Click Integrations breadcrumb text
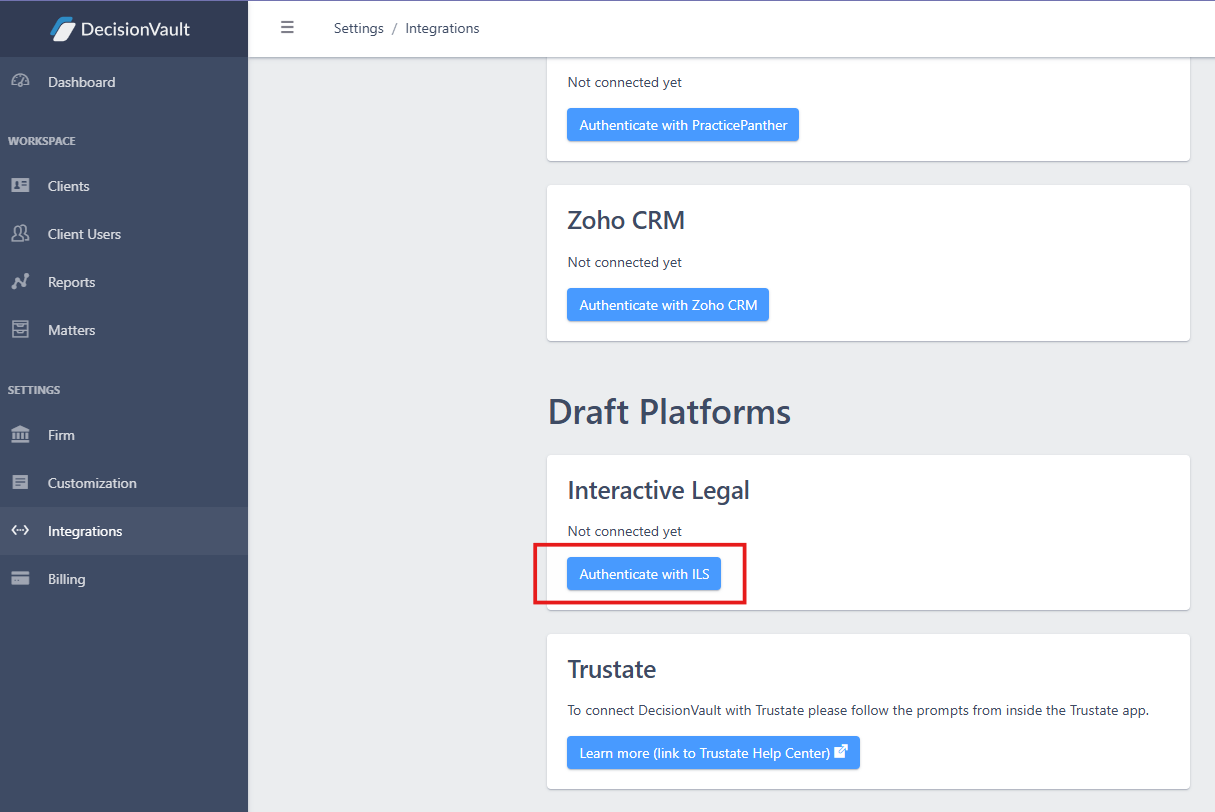This screenshot has width=1215, height=812. pyautogui.click(x=442, y=28)
